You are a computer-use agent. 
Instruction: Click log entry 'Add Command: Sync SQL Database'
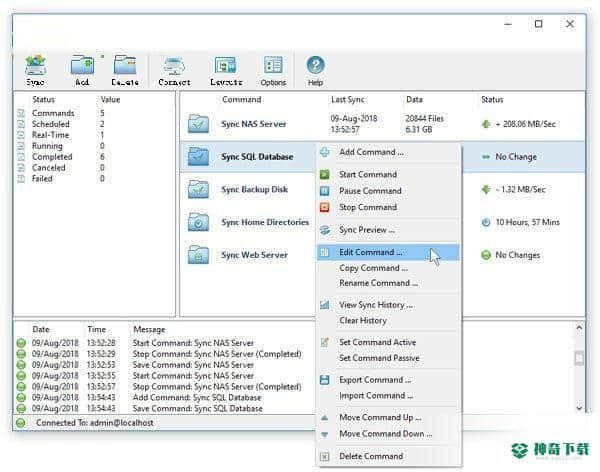pos(197,397)
